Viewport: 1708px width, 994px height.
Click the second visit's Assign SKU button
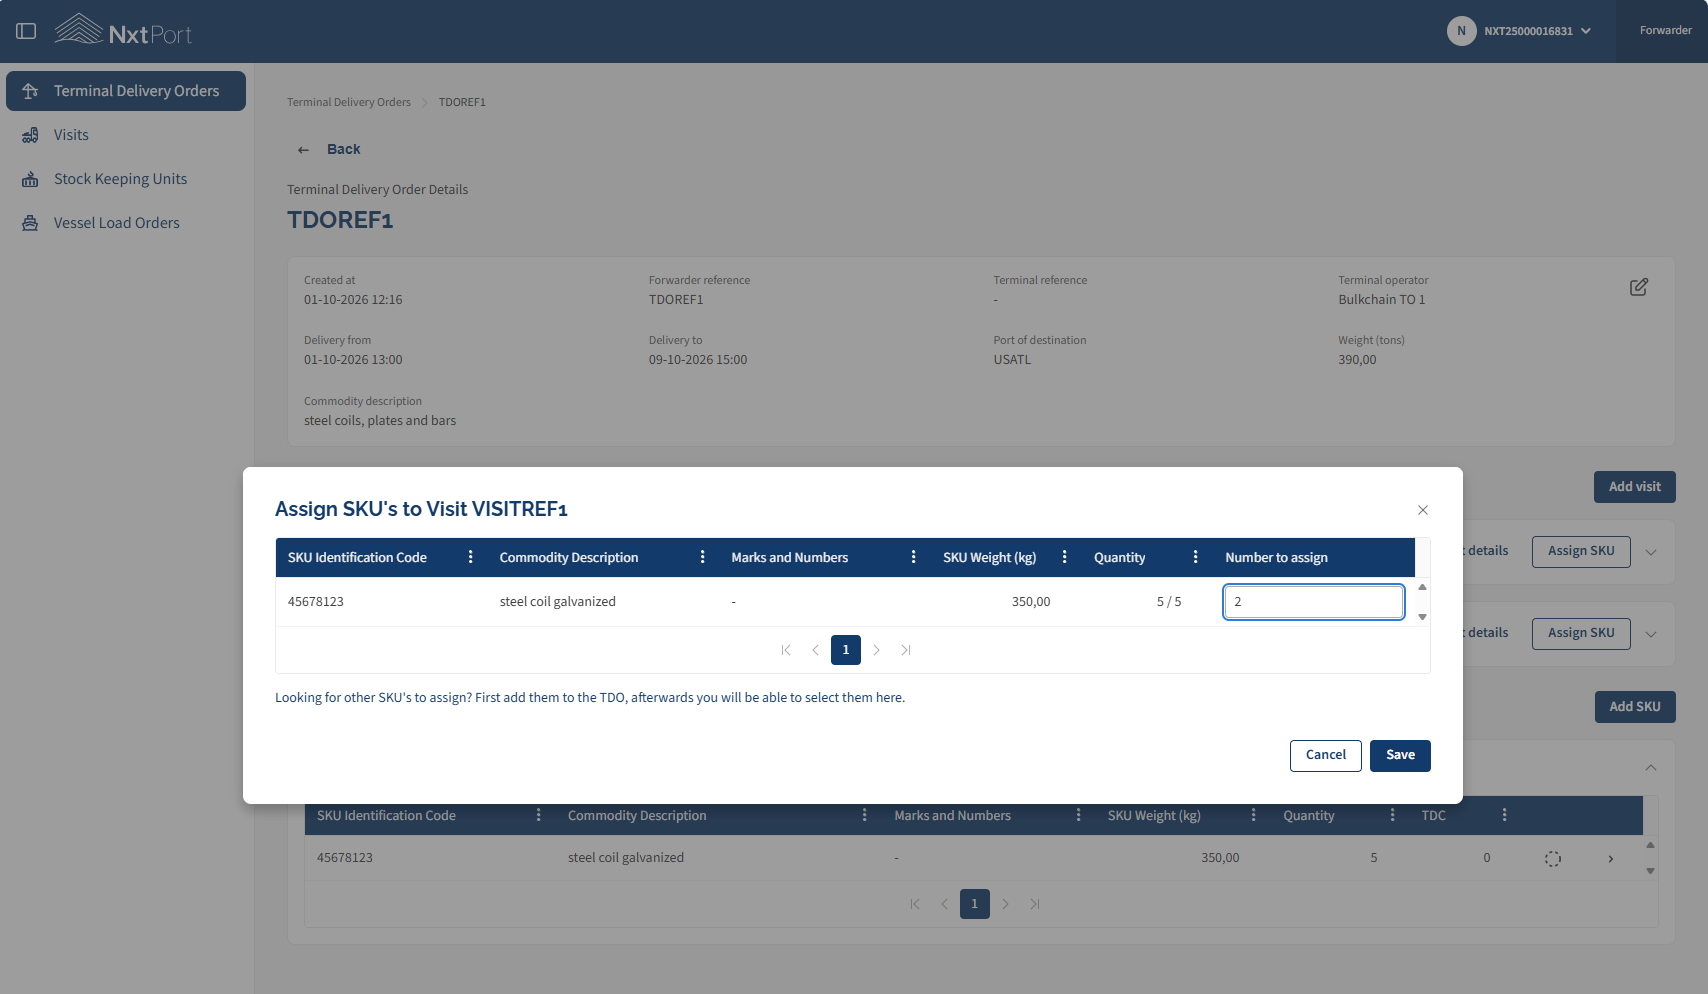pos(1581,634)
